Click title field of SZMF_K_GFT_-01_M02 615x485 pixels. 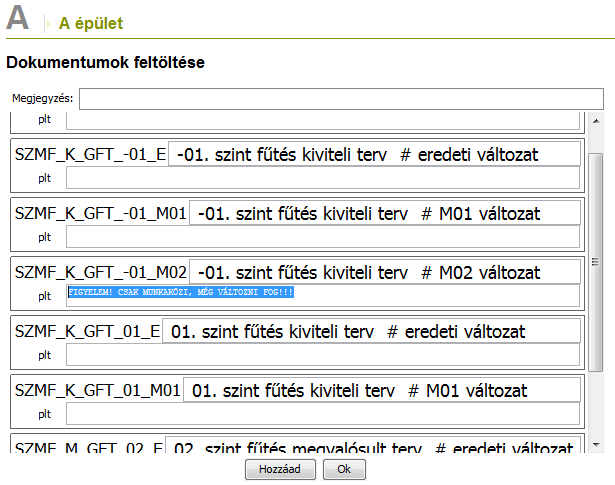point(385,272)
